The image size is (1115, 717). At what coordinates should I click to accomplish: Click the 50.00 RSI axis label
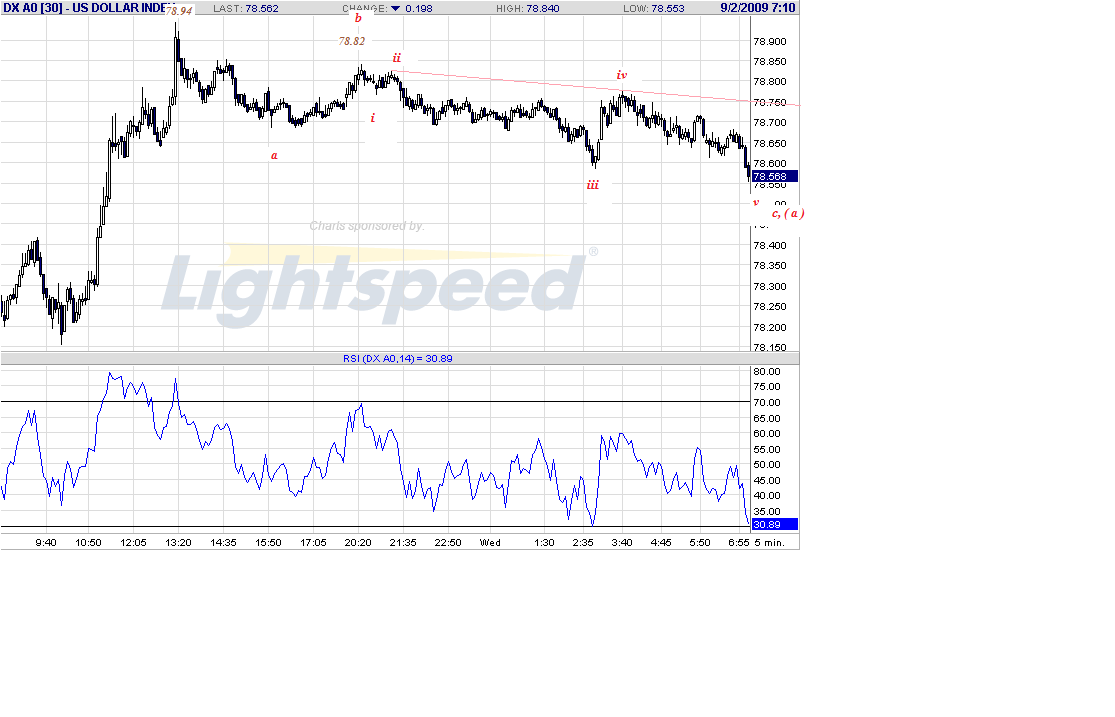click(x=767, y=464)
